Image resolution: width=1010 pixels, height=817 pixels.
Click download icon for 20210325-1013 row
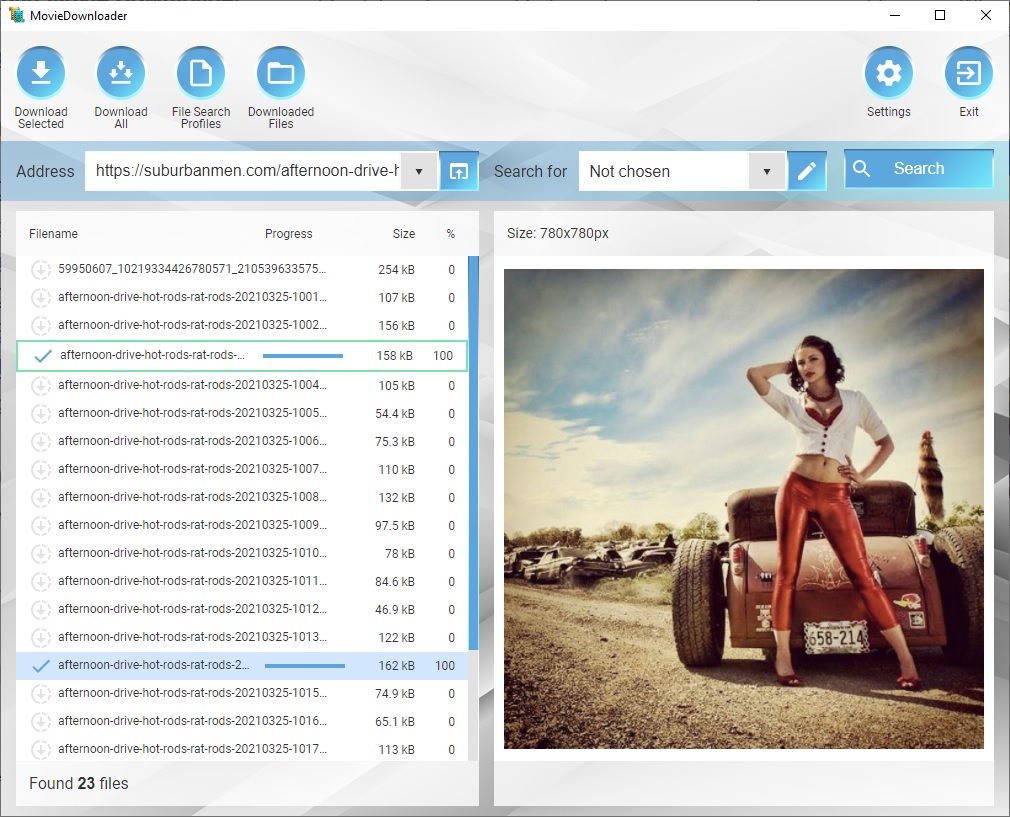coord(41,638)
